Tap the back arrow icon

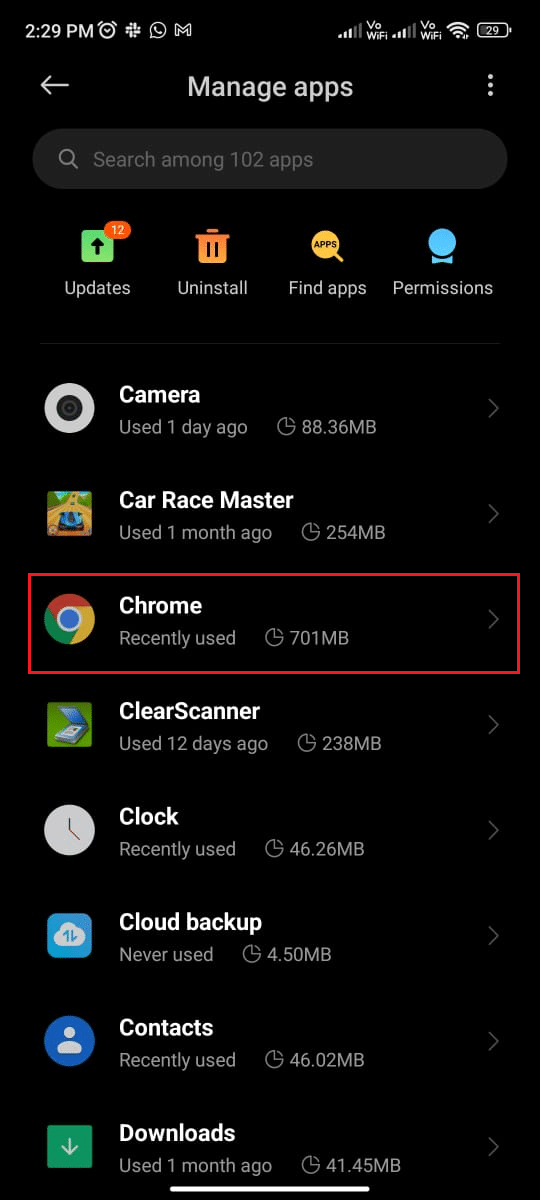click(x=54, y=86)
